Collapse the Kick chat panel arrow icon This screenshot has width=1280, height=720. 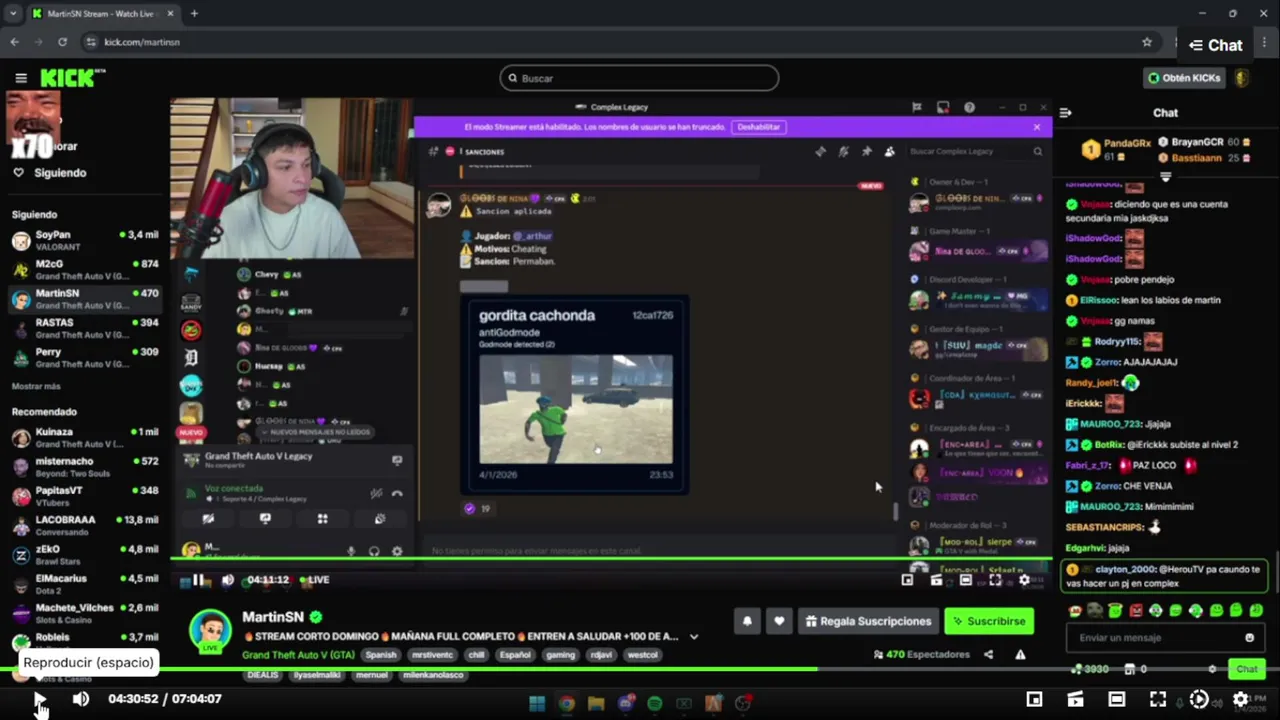click(1065, 113)
